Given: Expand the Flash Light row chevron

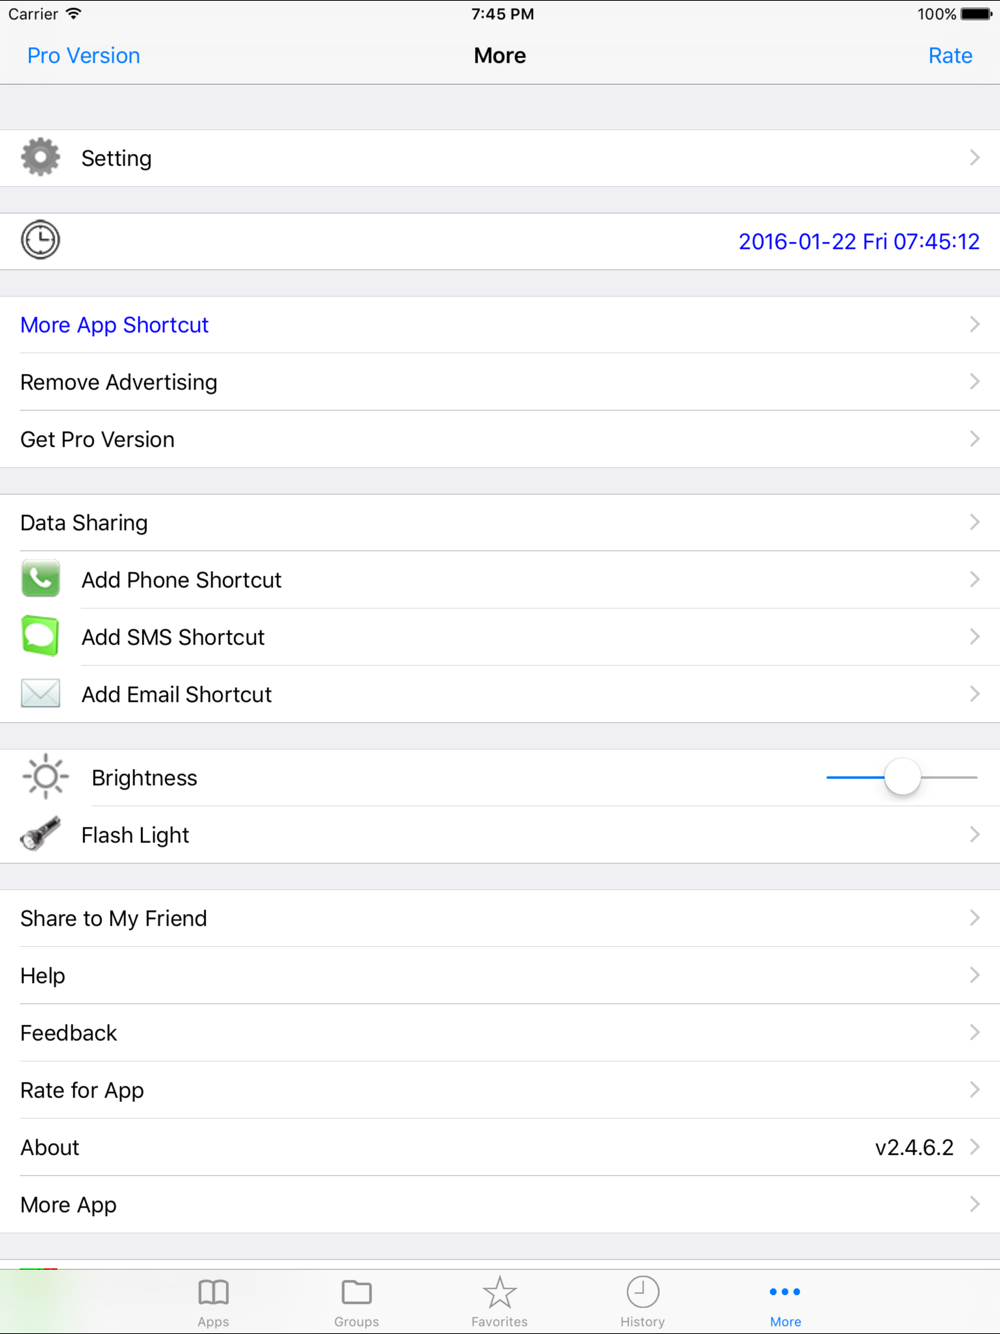Looking at the screenshot, I should click(974, 834).
